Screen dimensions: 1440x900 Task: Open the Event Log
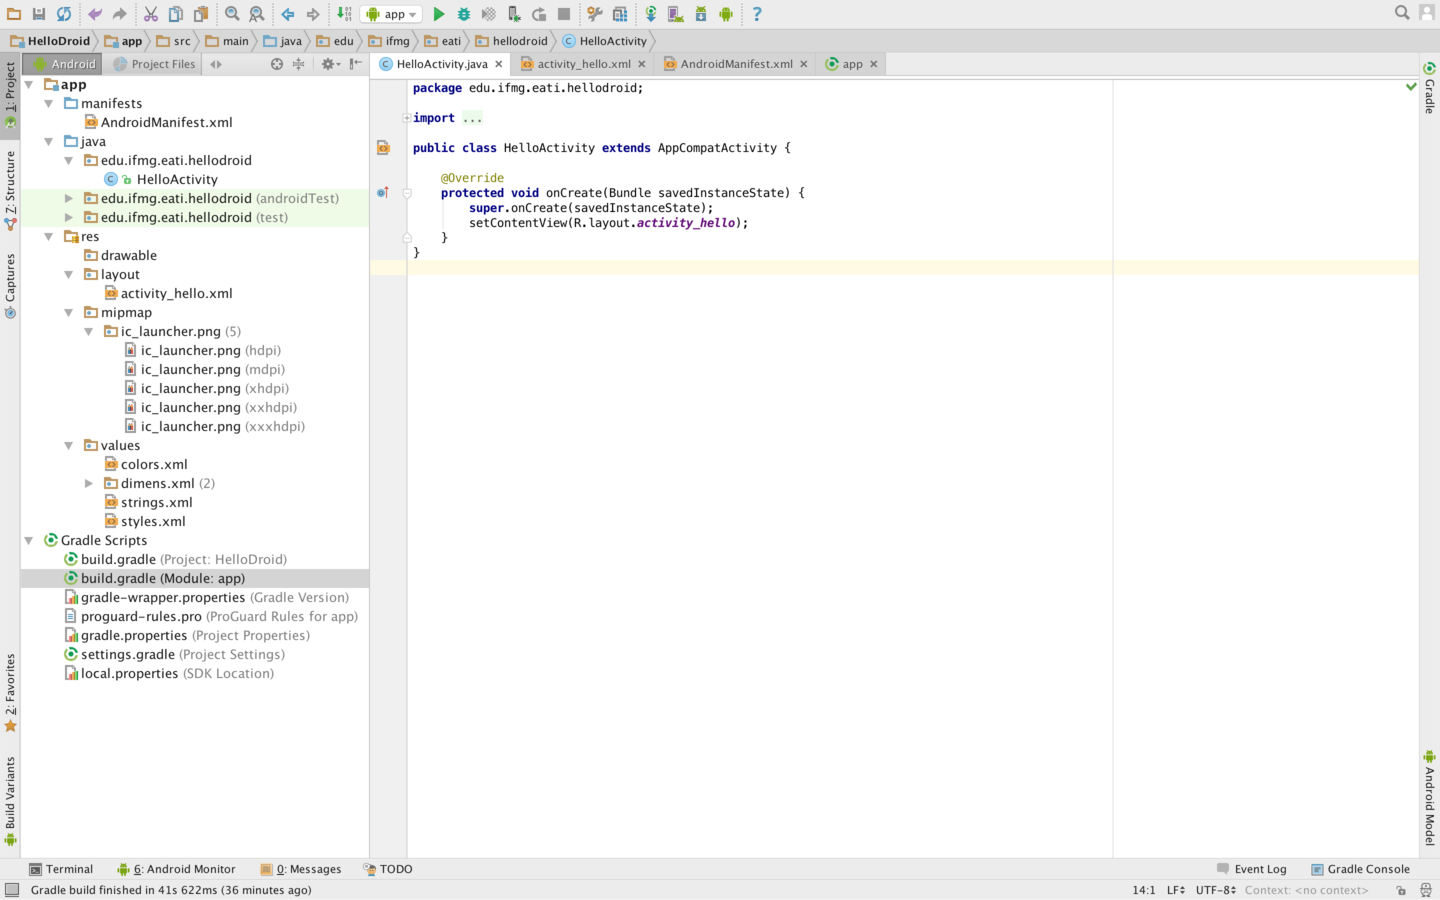1251,869
